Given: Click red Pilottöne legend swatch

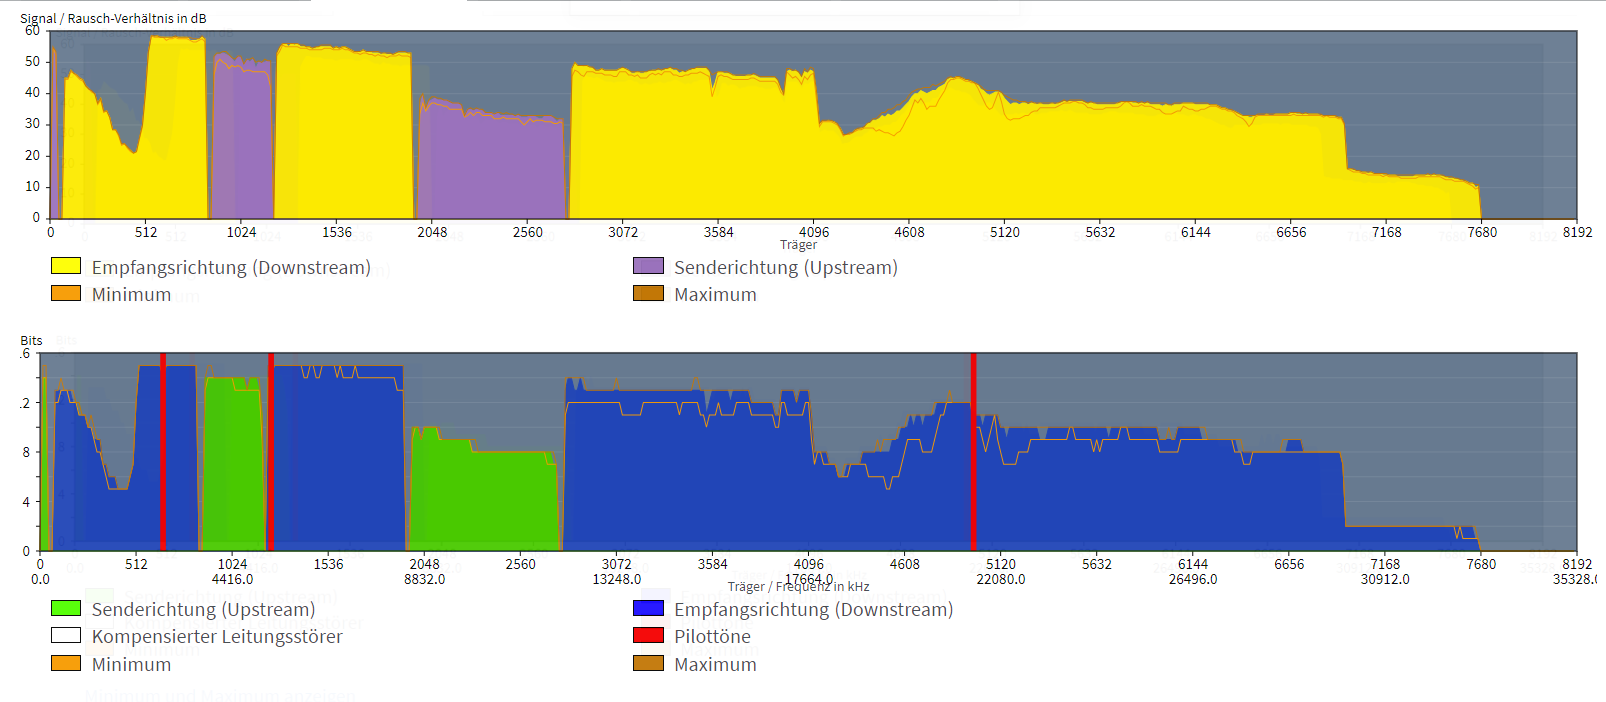Looking at the screenshot, I should pos(648,635).
